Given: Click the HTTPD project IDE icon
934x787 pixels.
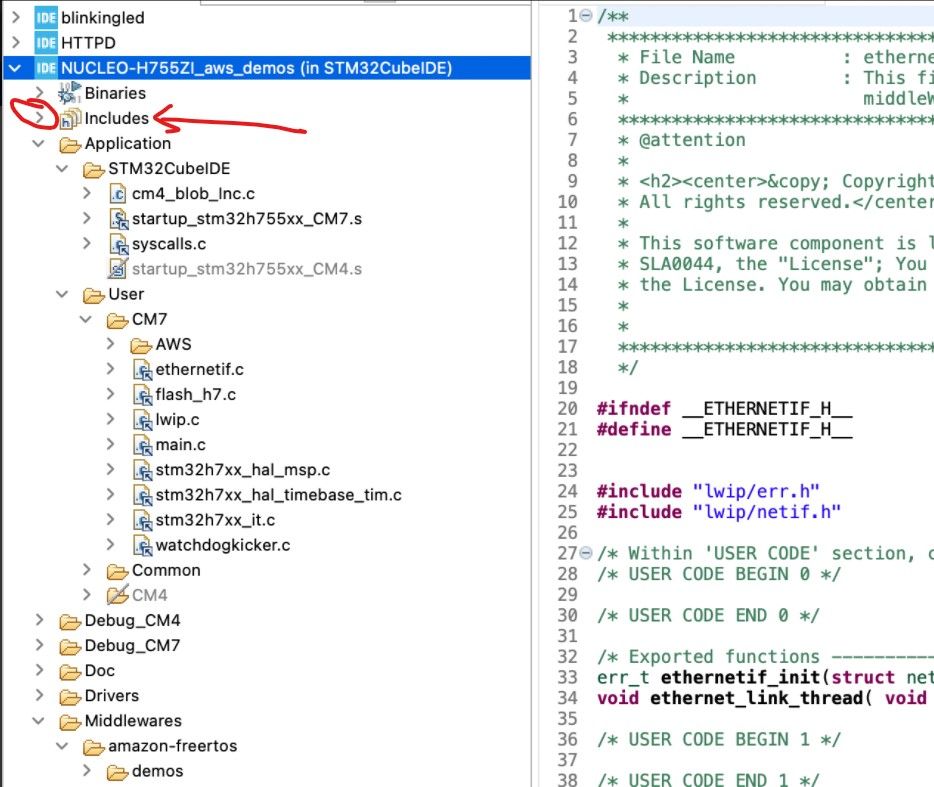Looking at the screenshot, I should [x=46, y=43].
